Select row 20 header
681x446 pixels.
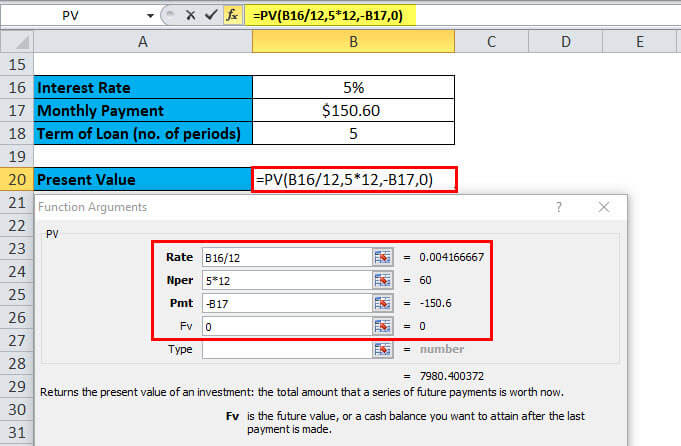click(x=17, y=179)
